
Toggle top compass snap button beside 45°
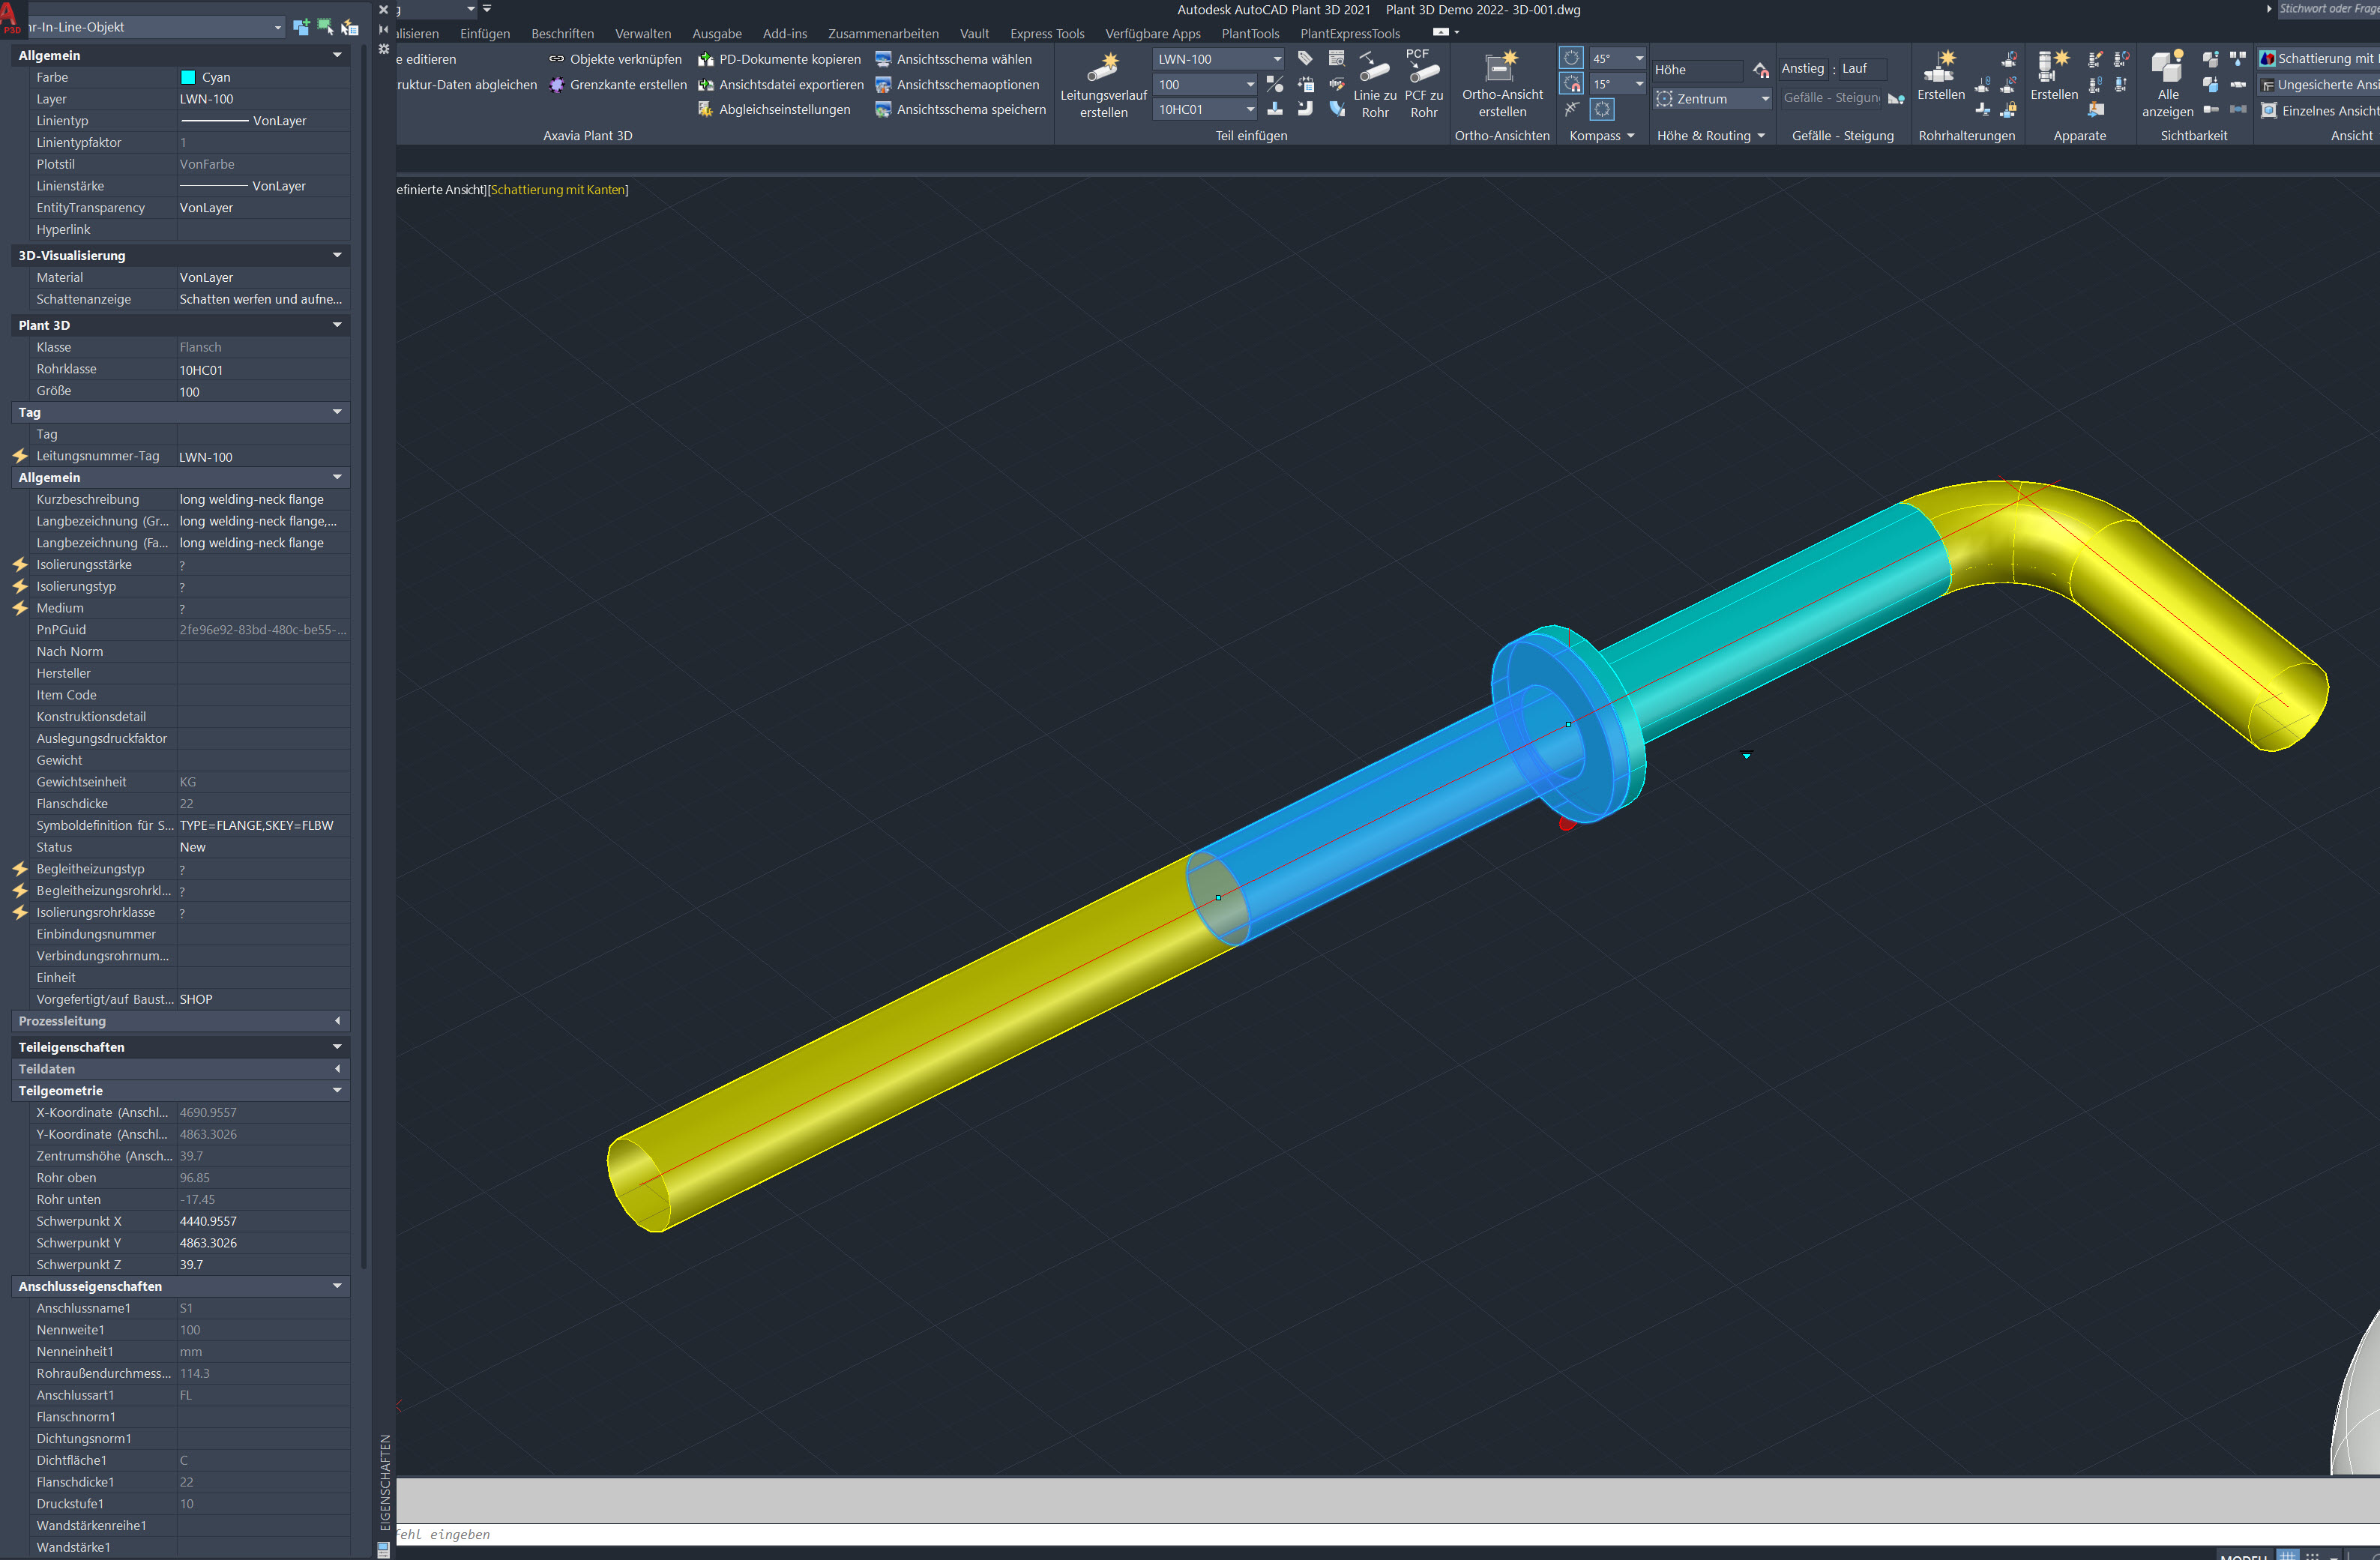(1571, 59)
